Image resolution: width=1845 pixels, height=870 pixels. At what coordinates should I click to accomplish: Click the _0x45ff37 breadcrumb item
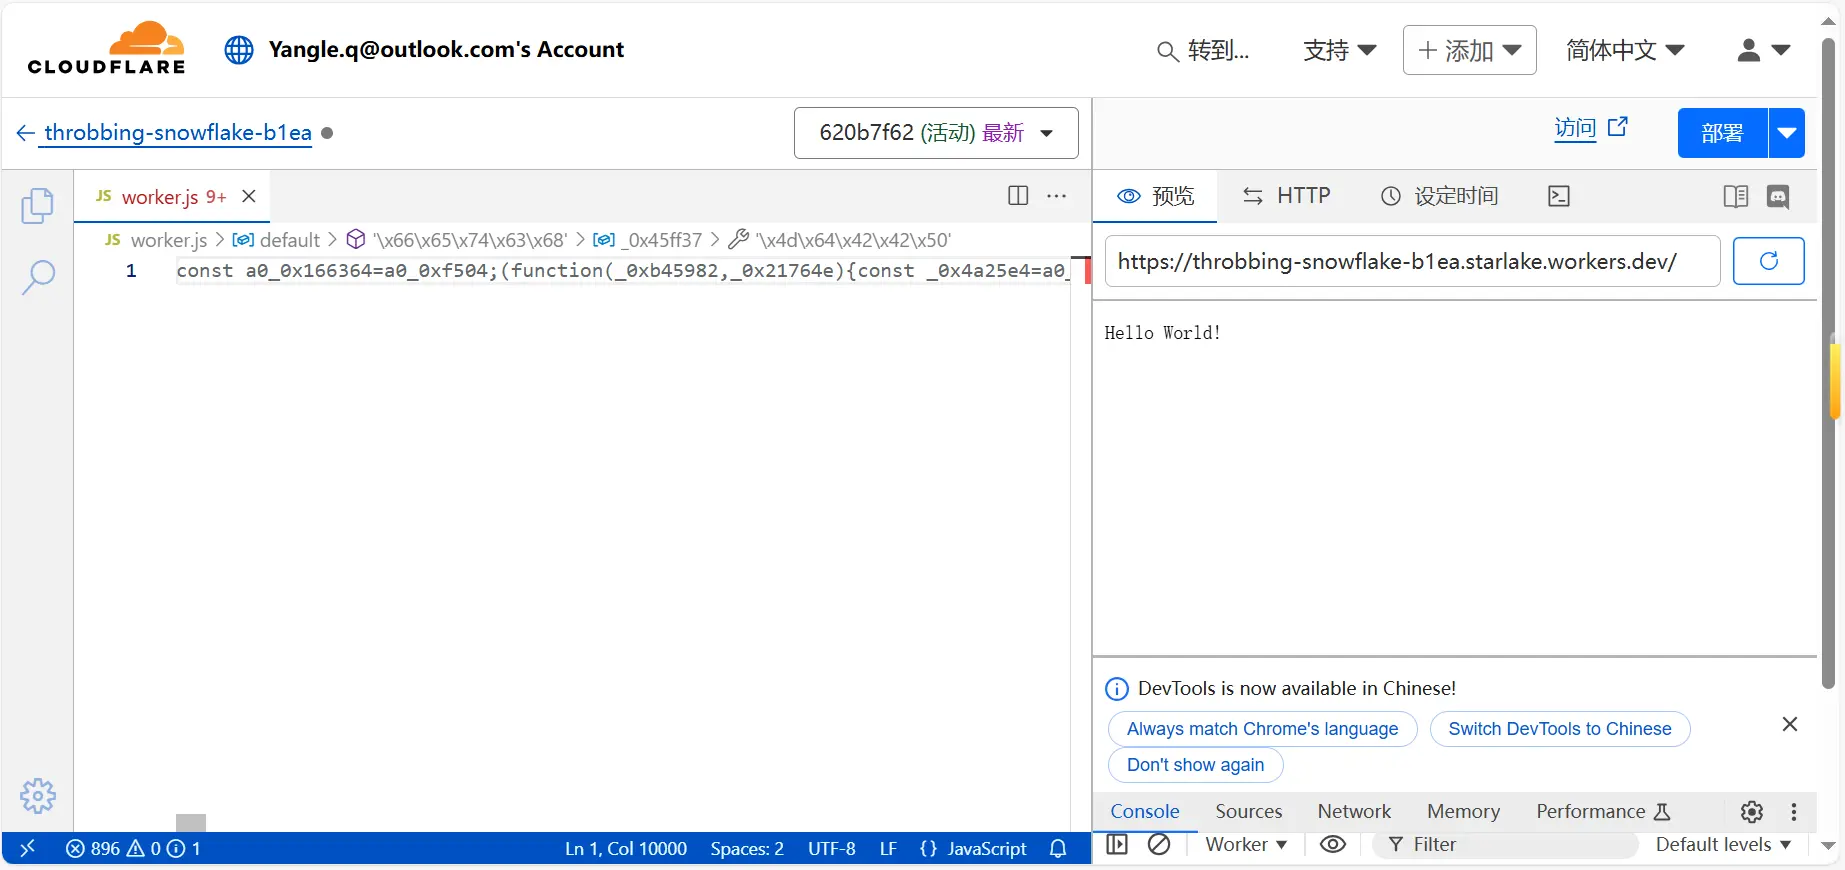pyautogui.click(x=648, y=240)
